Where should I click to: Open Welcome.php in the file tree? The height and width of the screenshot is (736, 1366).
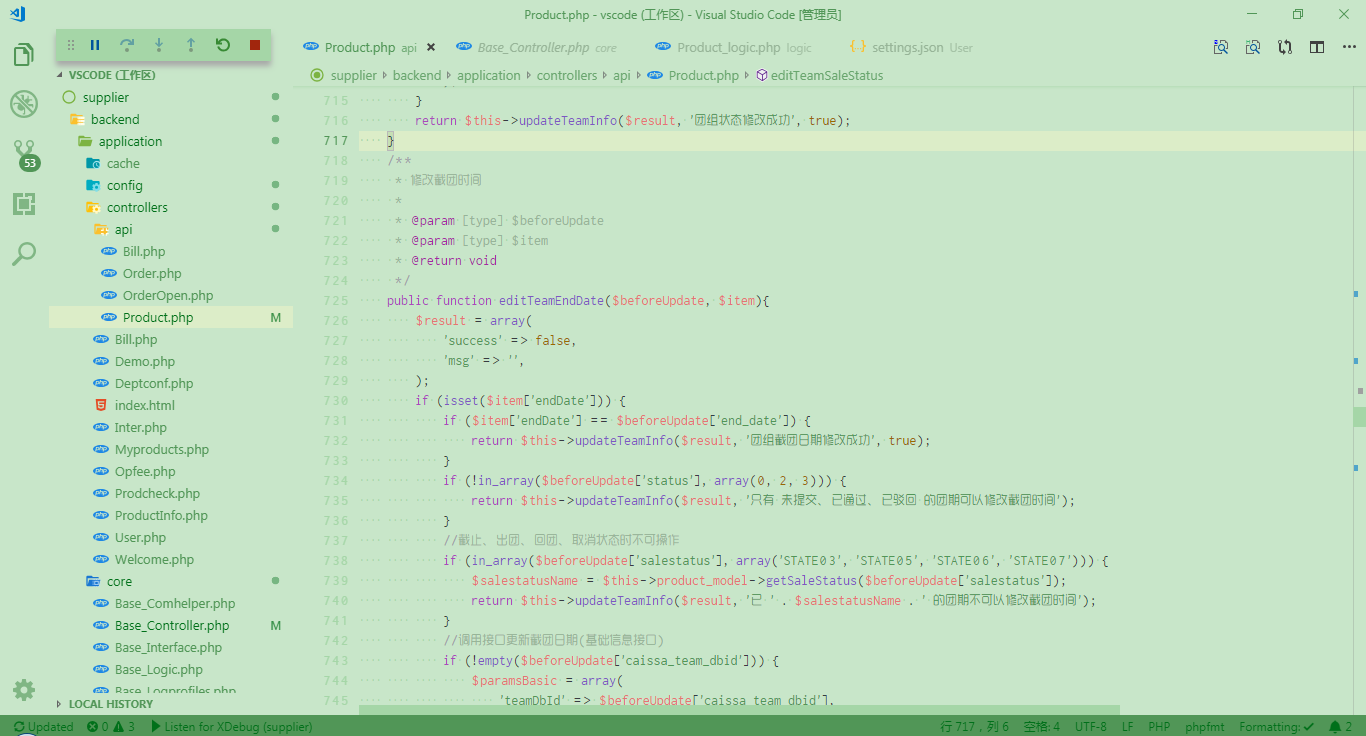(154, 559)
